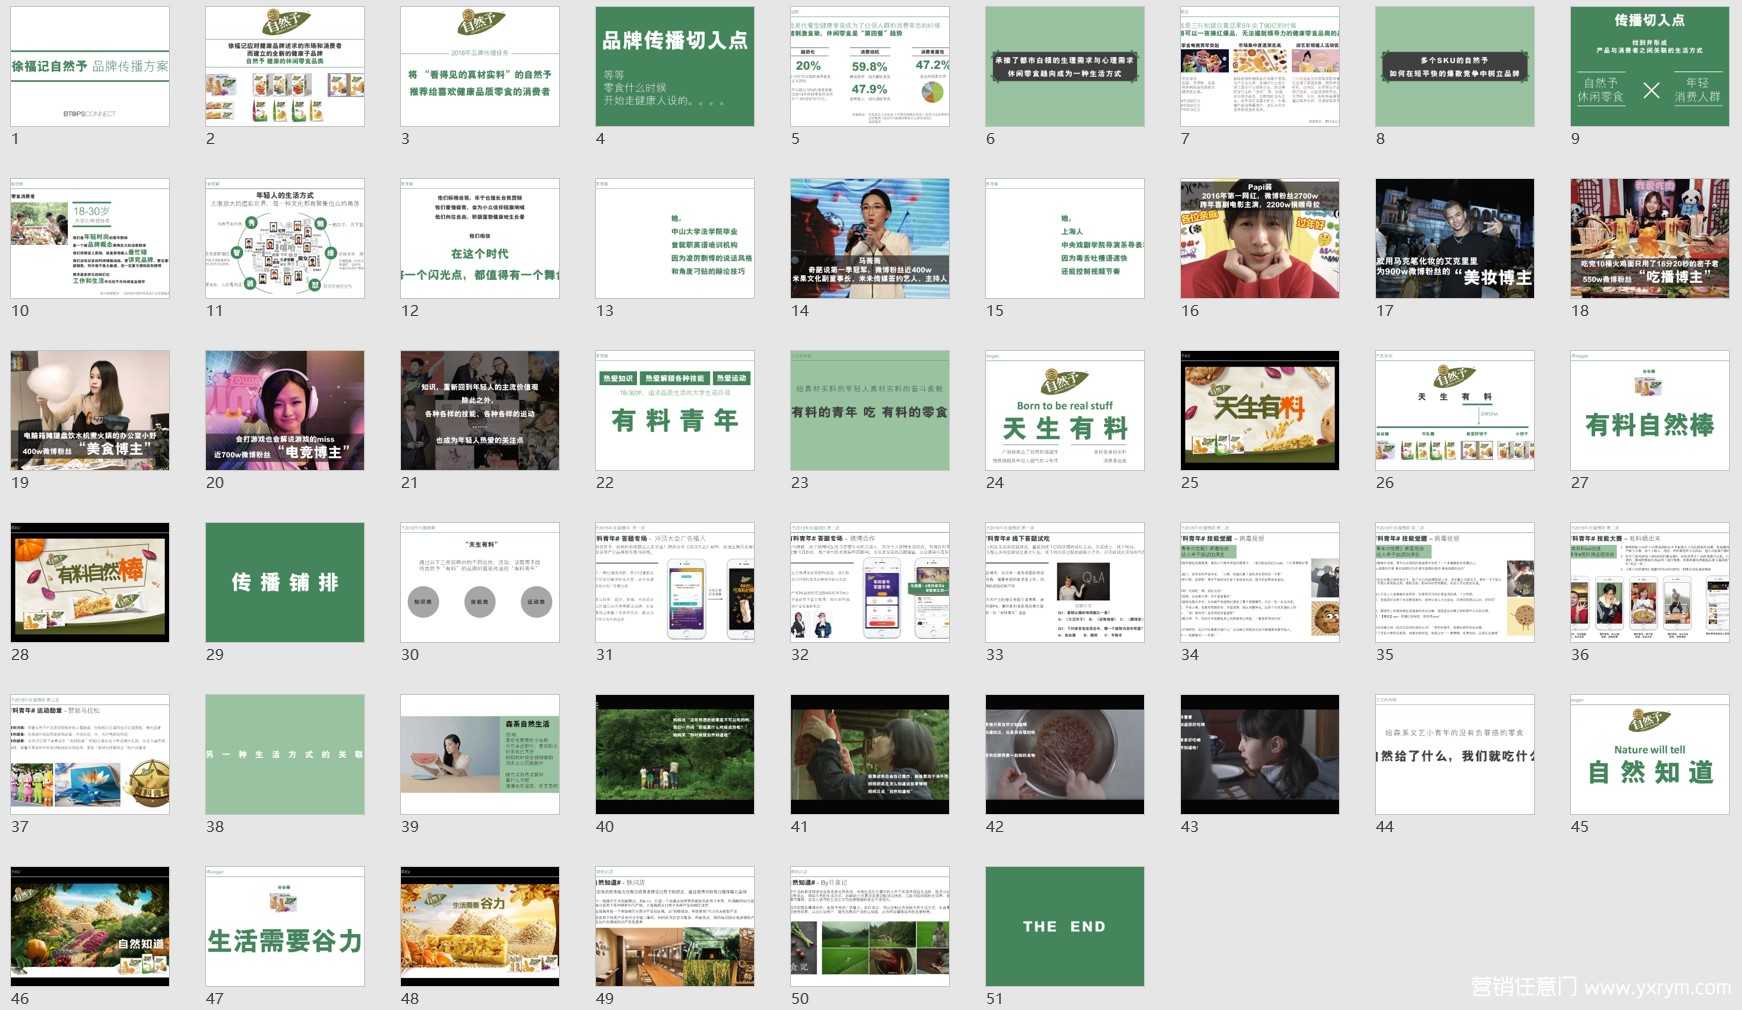This screenshot has width=1742, height=1010.
Task: Open slide 6 light green statement slide
Action: click(1065, 66)
